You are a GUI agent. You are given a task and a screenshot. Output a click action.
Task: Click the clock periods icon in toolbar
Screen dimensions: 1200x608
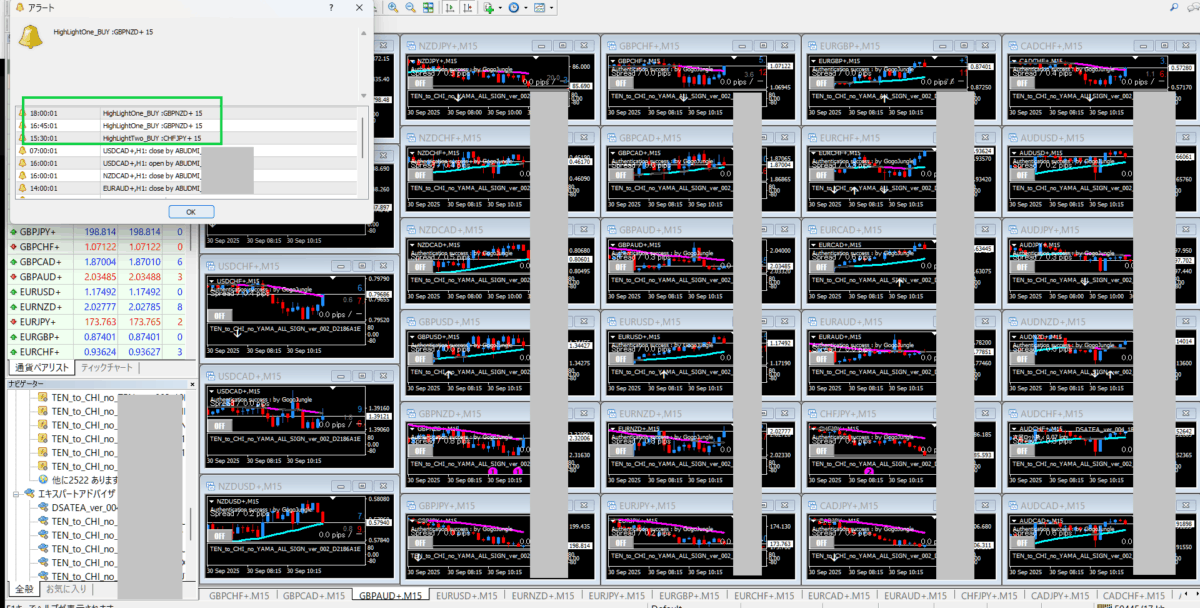point(514,8)
